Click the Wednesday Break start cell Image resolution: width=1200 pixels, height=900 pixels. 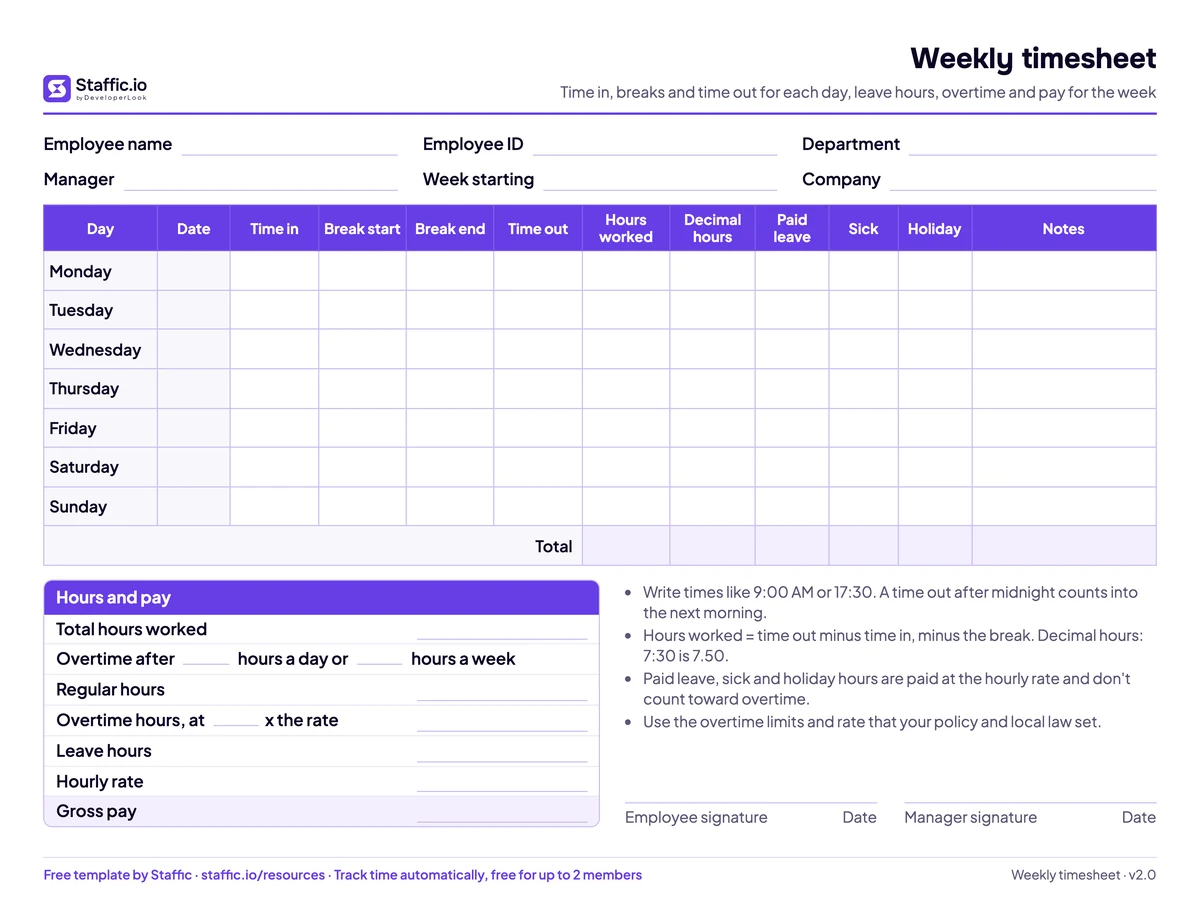click(362, 350)
